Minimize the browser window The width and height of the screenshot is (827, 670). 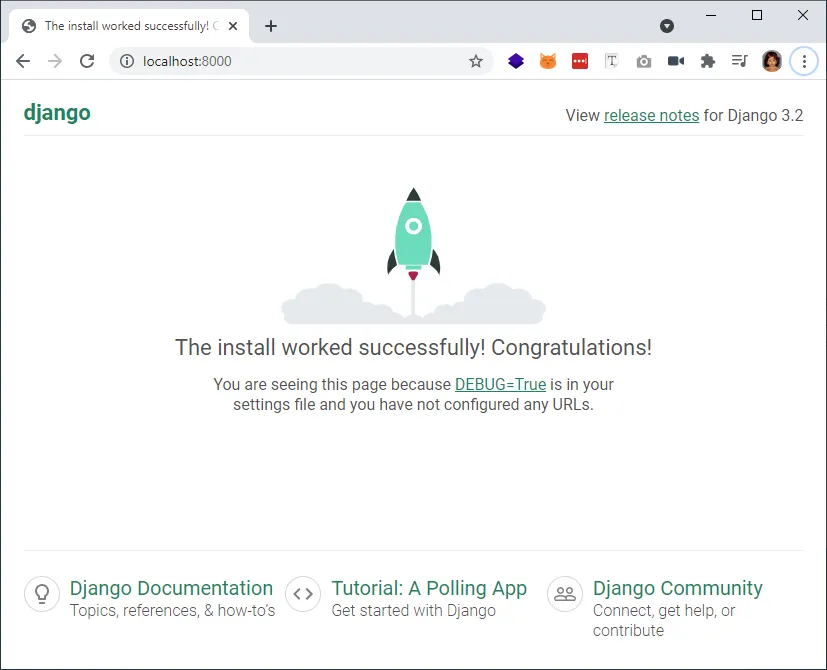coord(711,15)
